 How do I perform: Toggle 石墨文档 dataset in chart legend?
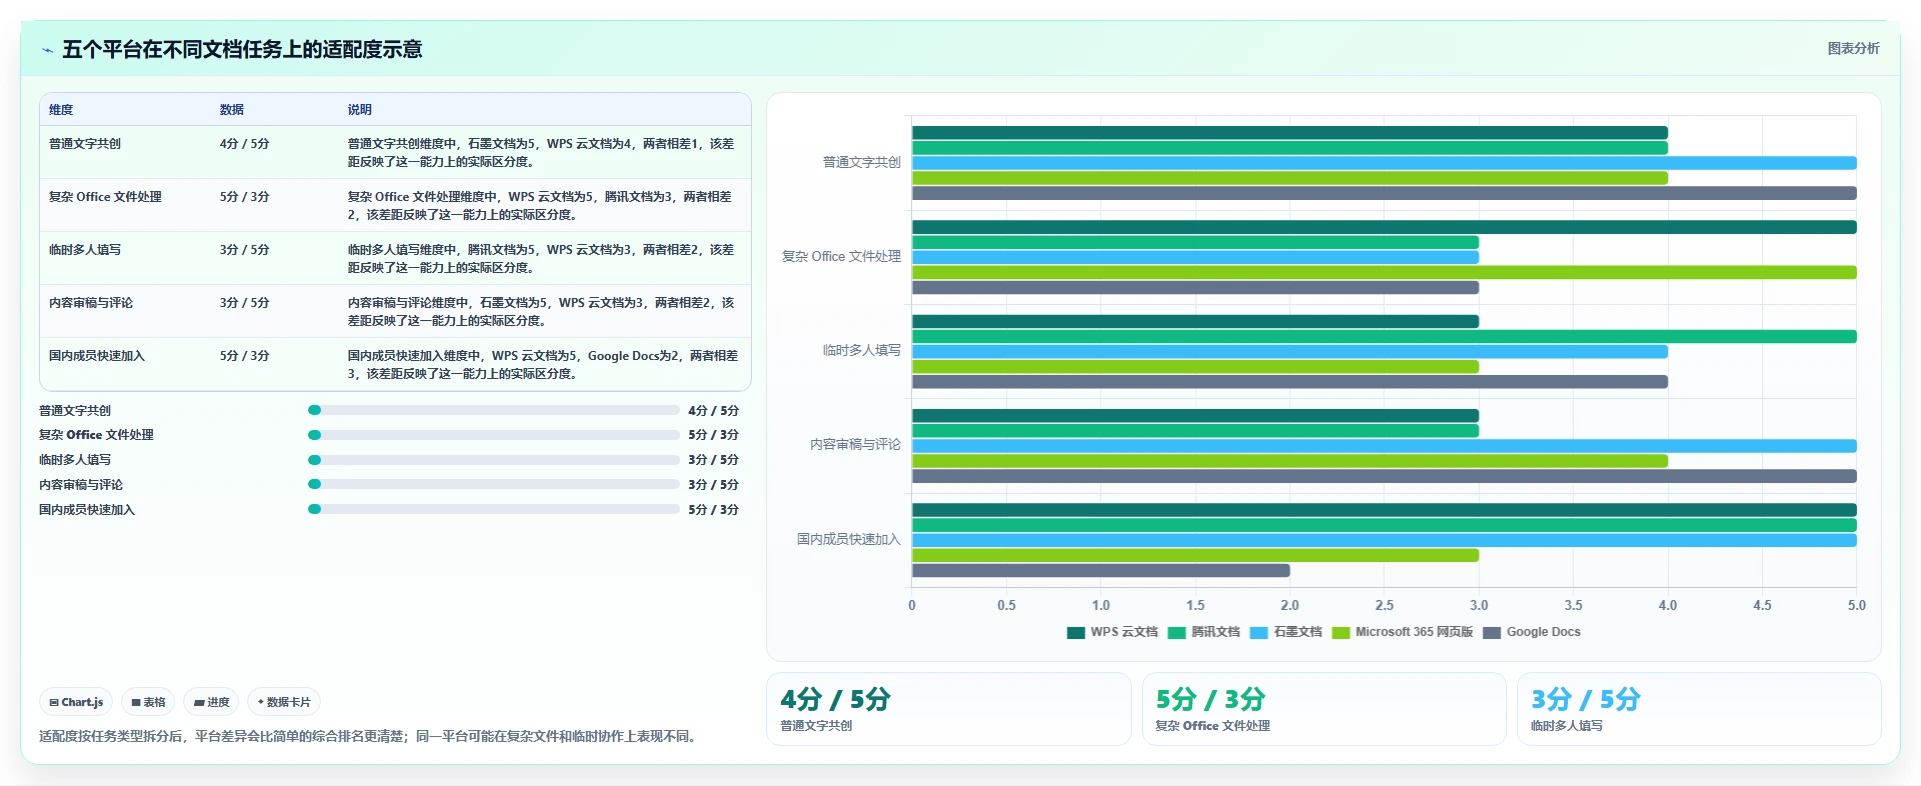tap(1286, 632)
